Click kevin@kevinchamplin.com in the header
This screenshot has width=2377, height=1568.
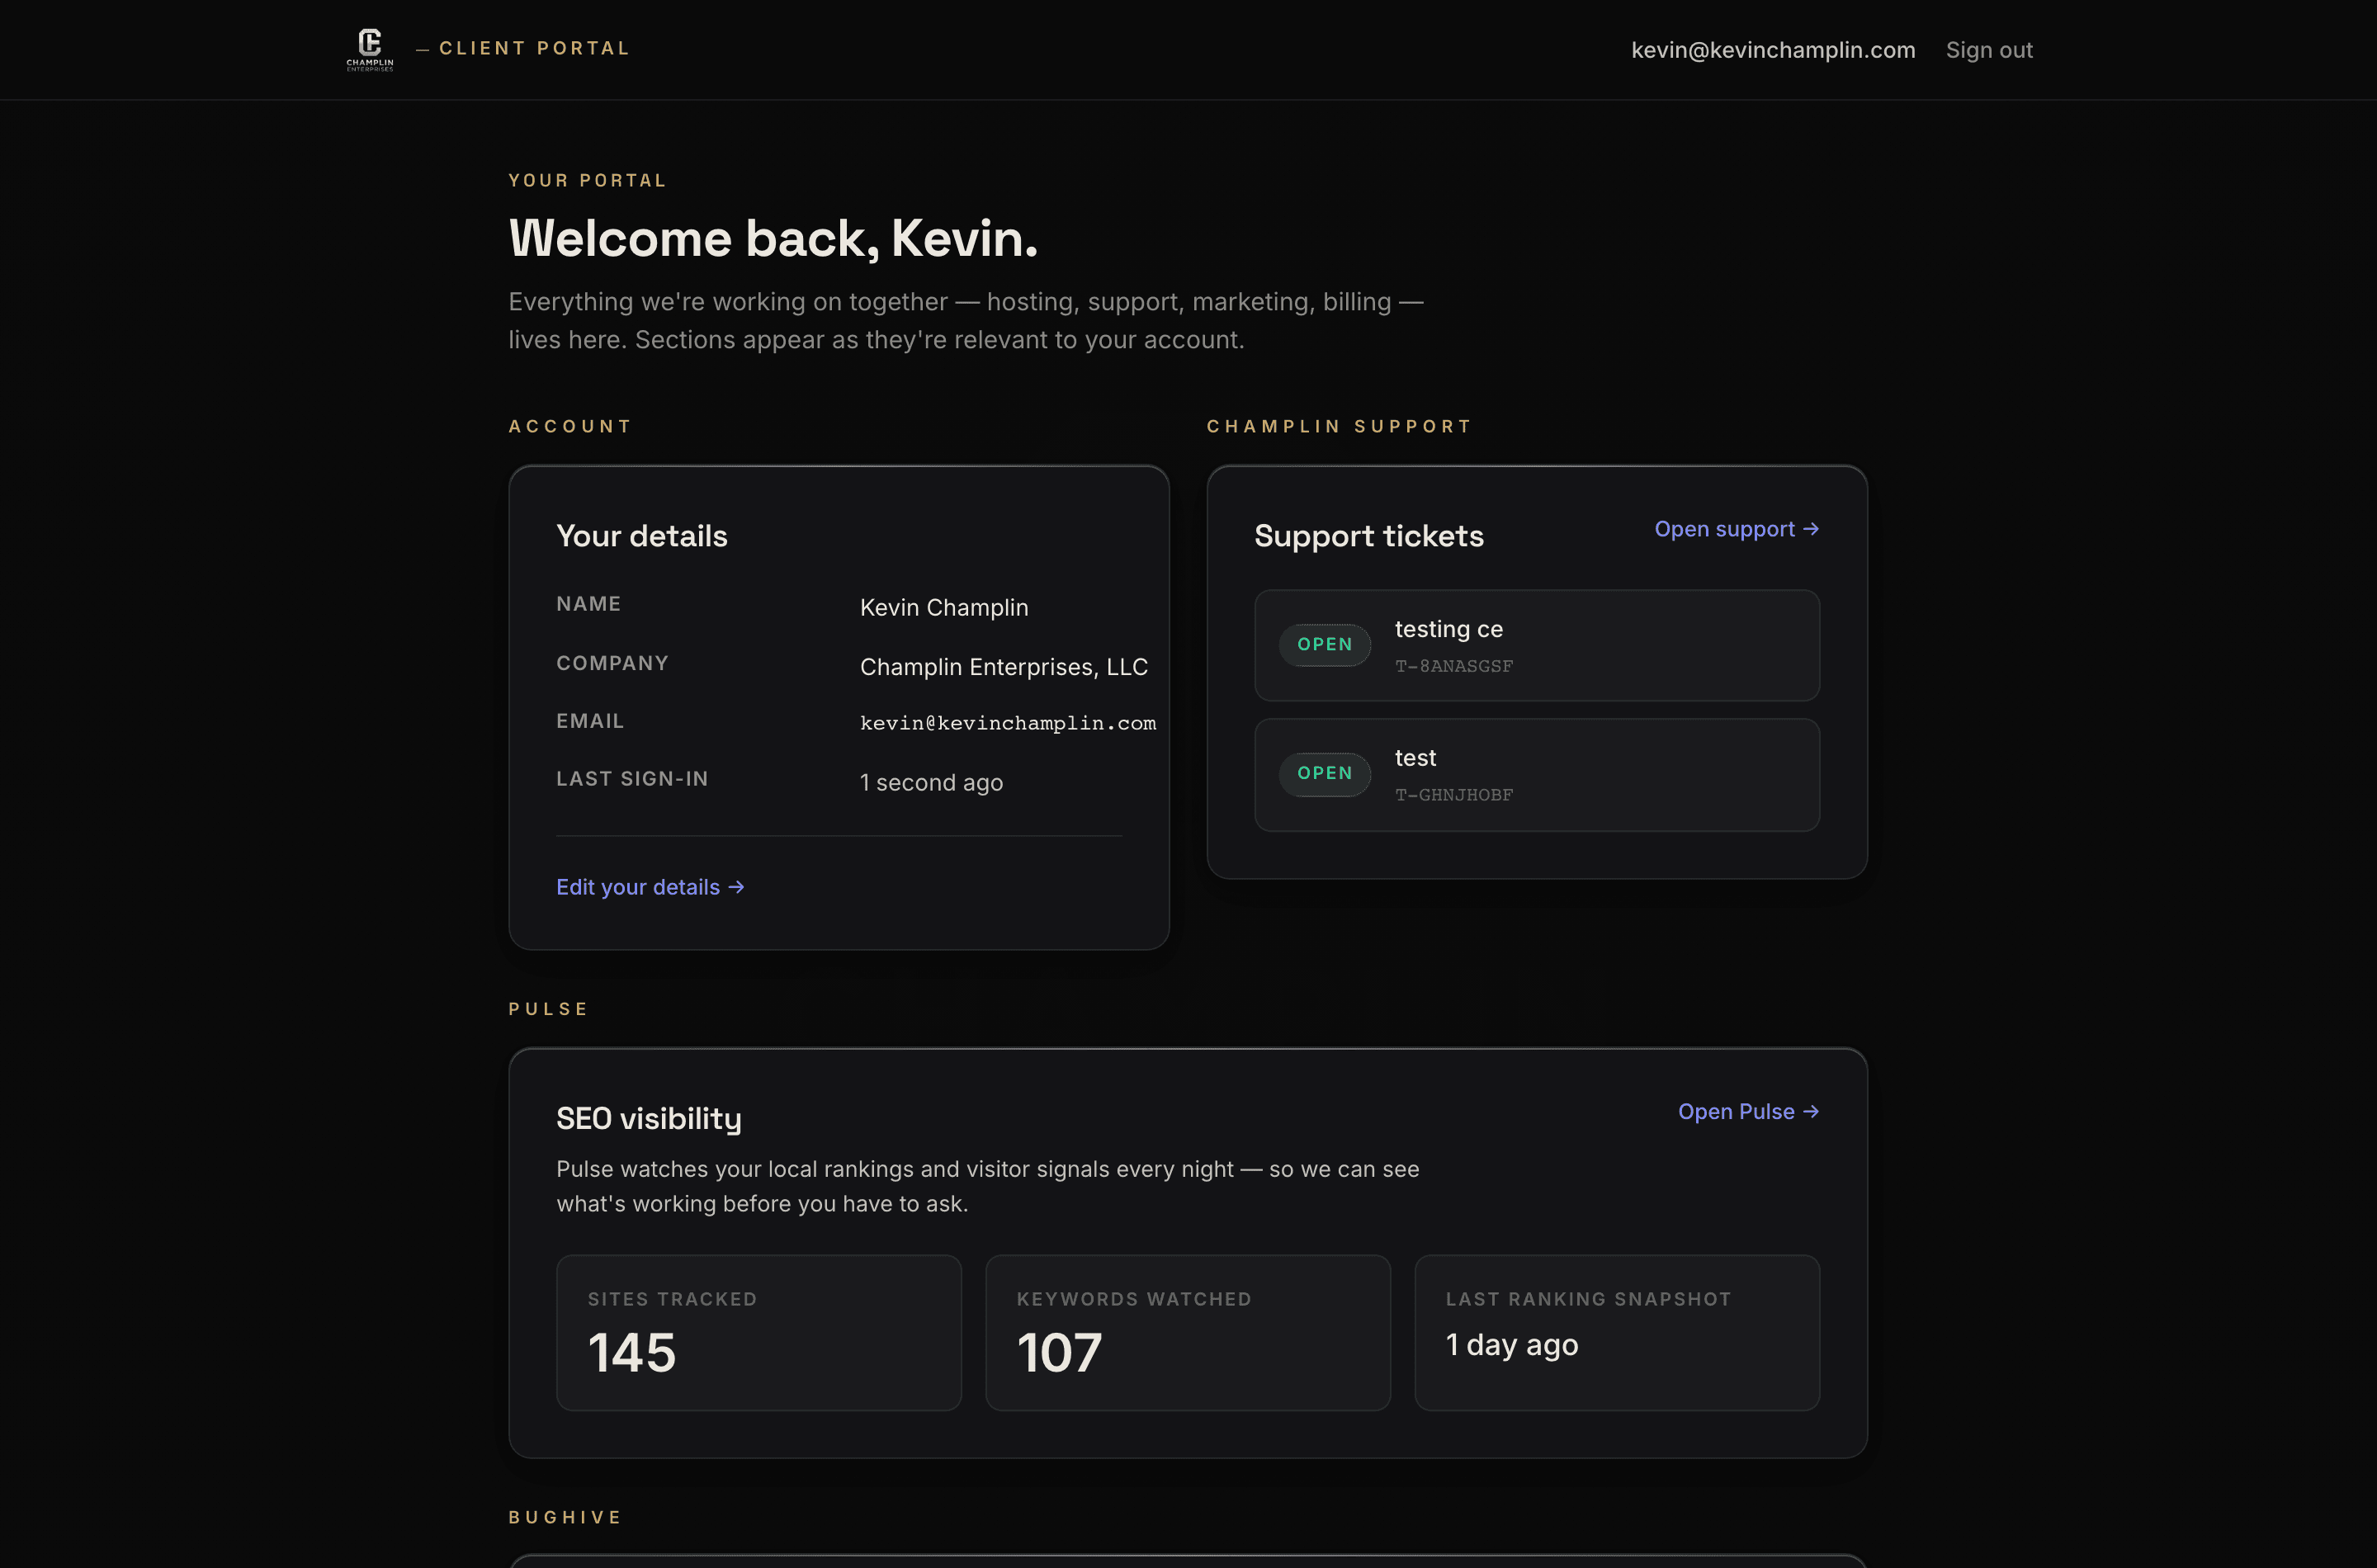pyautogui.click(x=1773, y=50)
